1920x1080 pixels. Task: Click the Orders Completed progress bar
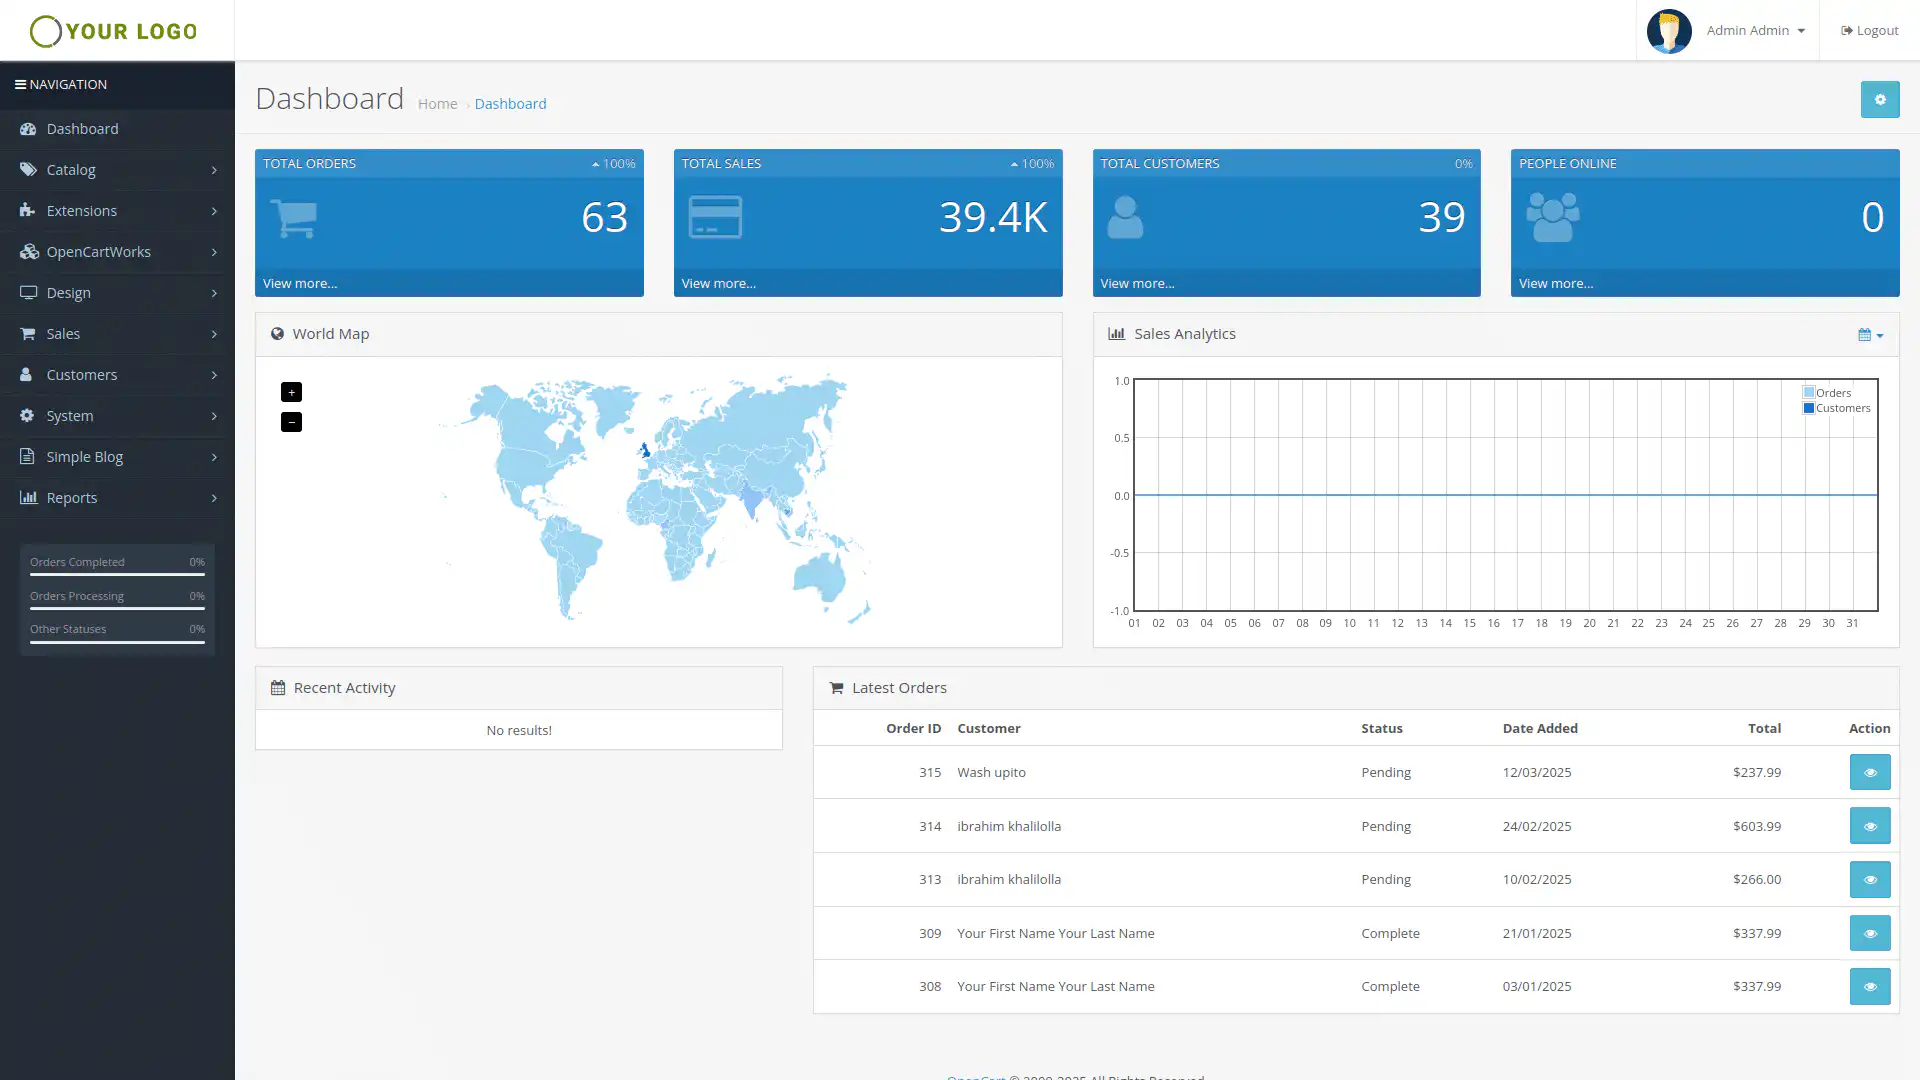pyautogui.click(x=117, y=574)
